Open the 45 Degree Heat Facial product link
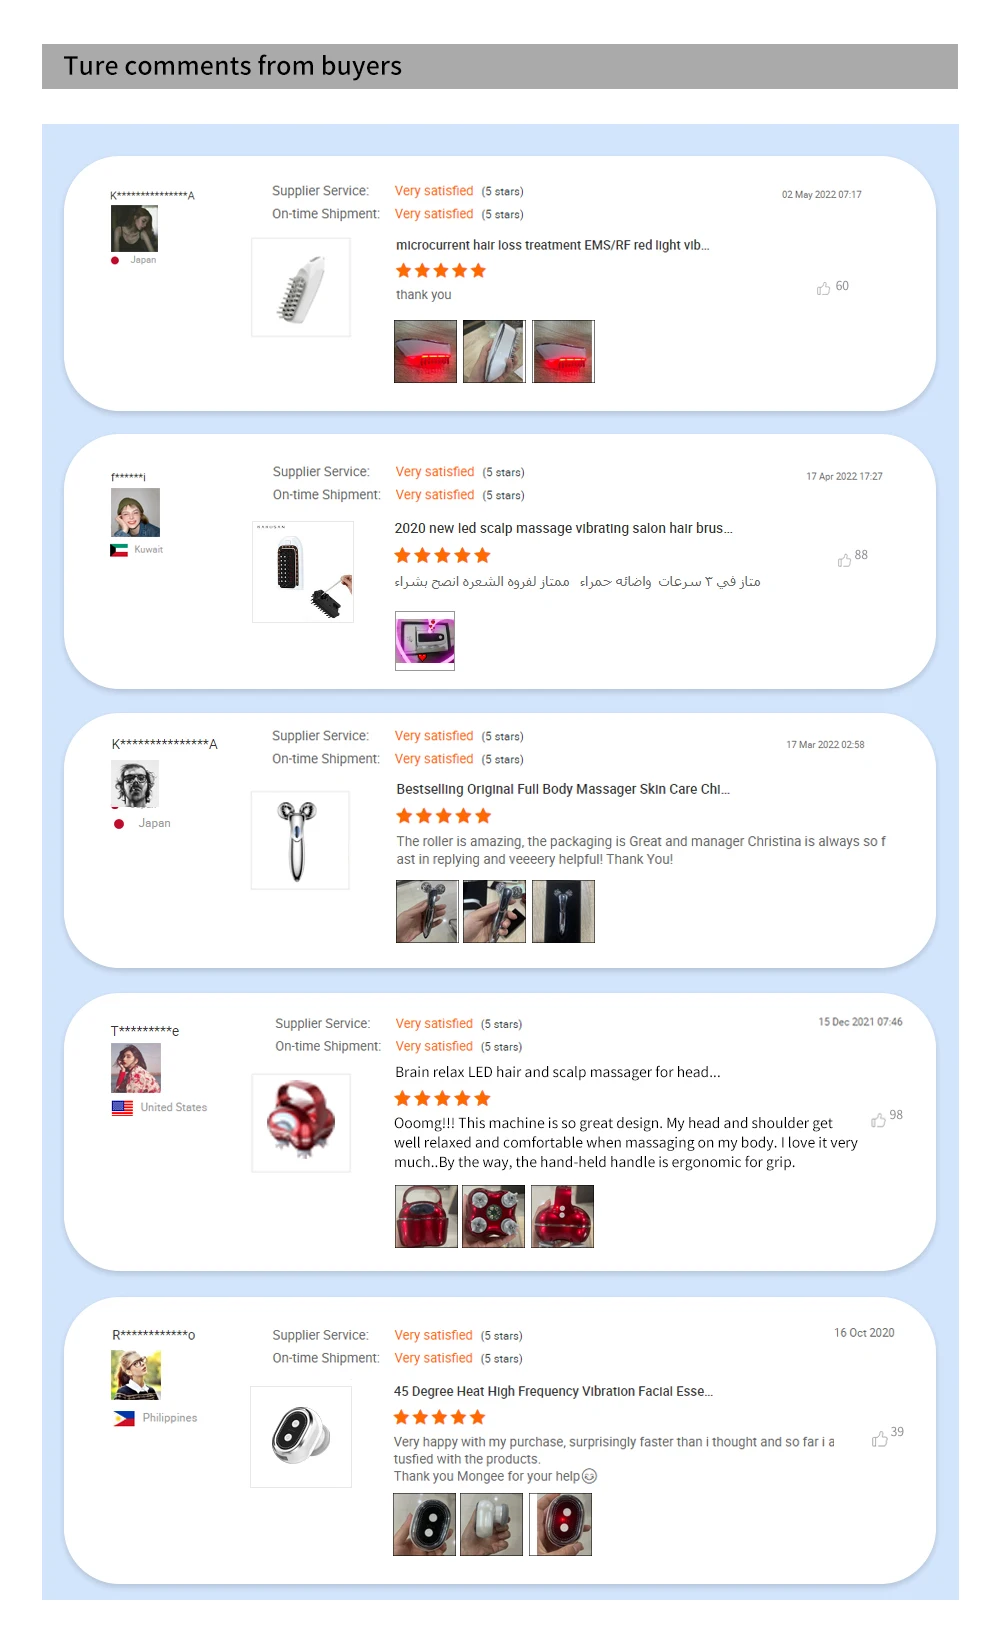1000x1632 pixels. 553,1391
